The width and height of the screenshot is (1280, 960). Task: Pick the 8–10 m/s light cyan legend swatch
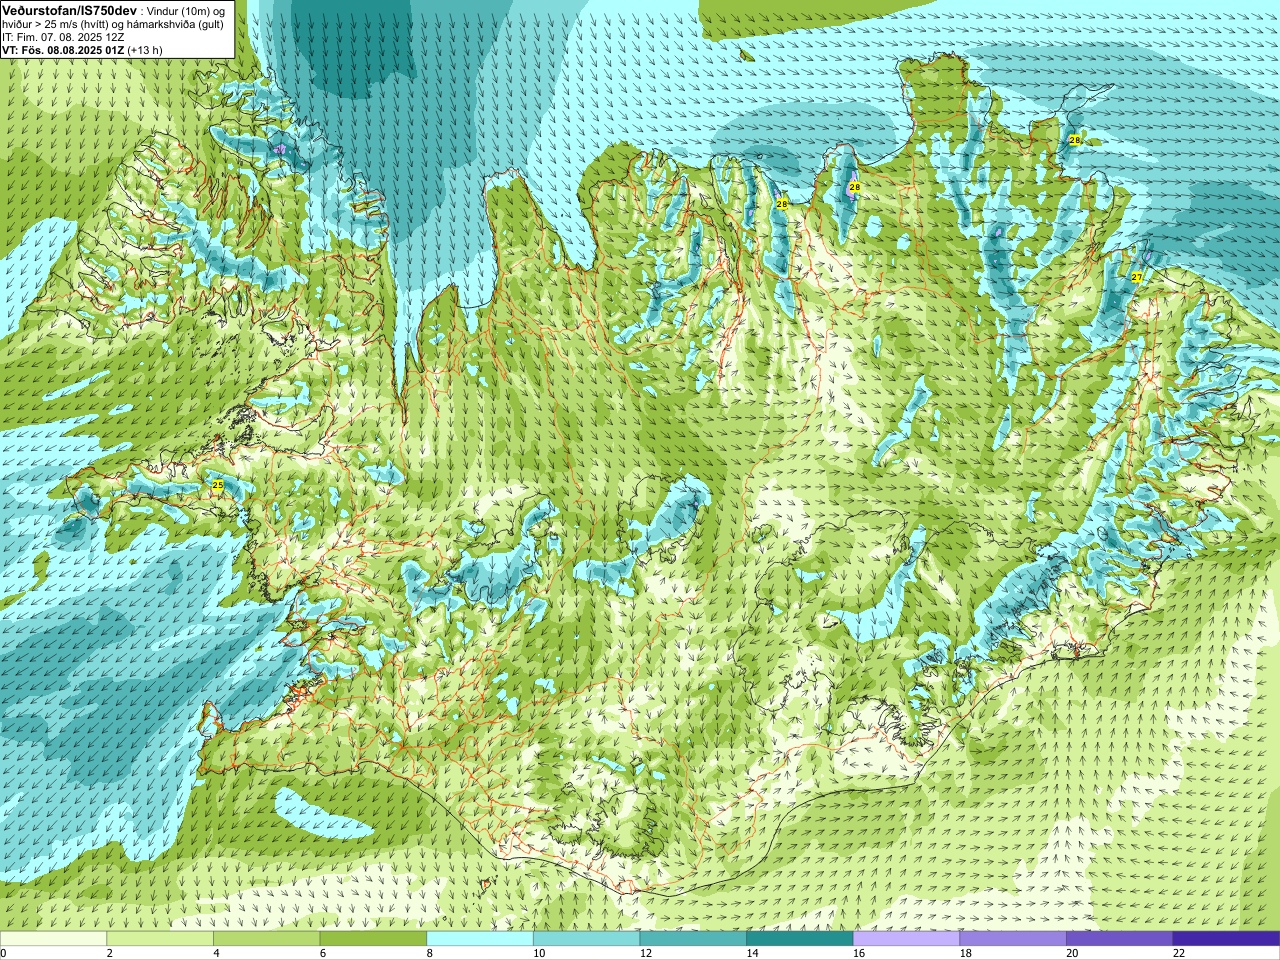[480, 939]
